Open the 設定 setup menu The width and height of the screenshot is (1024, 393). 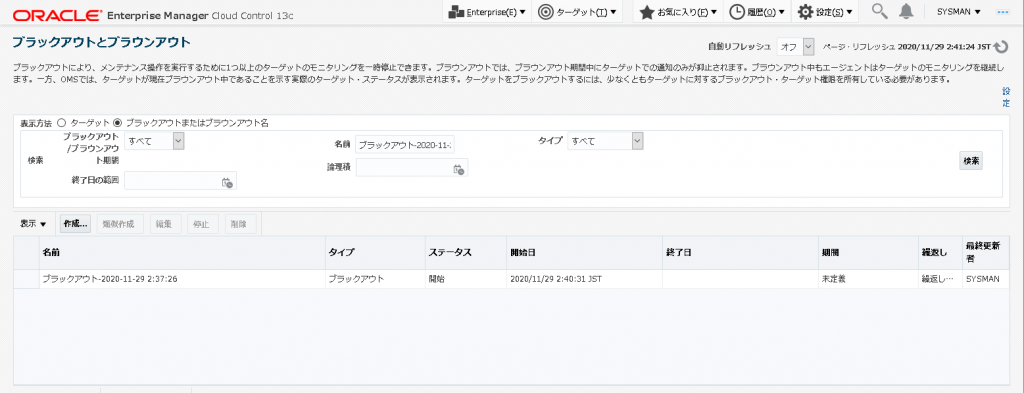pyautogui.click(x=825, y=12)
